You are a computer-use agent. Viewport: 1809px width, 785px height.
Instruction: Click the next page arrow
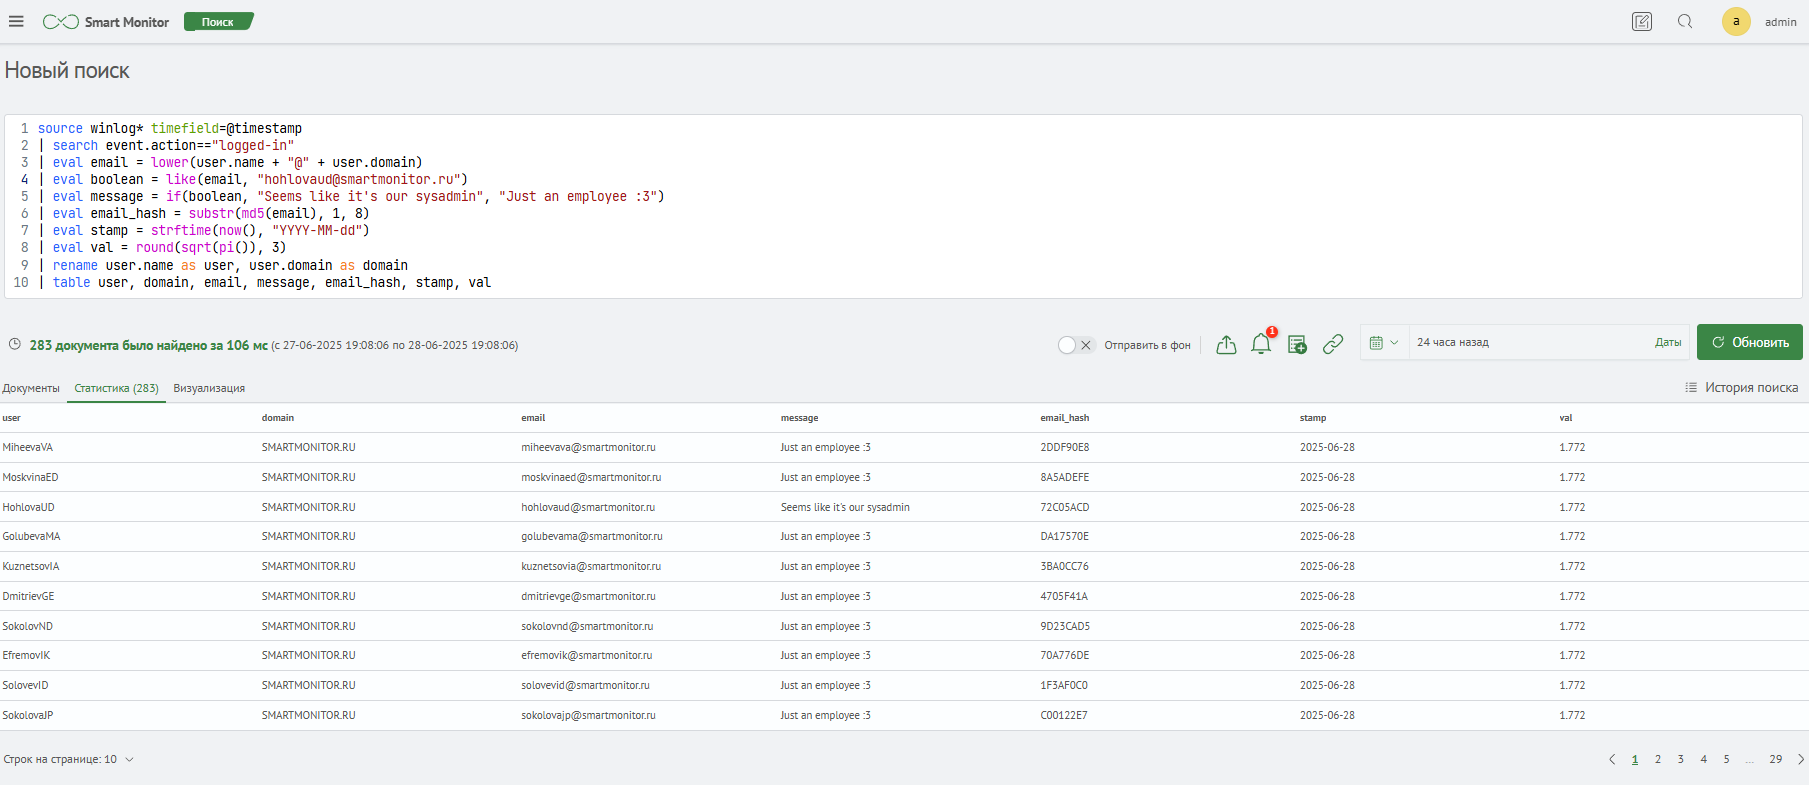[x=1801, y=759]
